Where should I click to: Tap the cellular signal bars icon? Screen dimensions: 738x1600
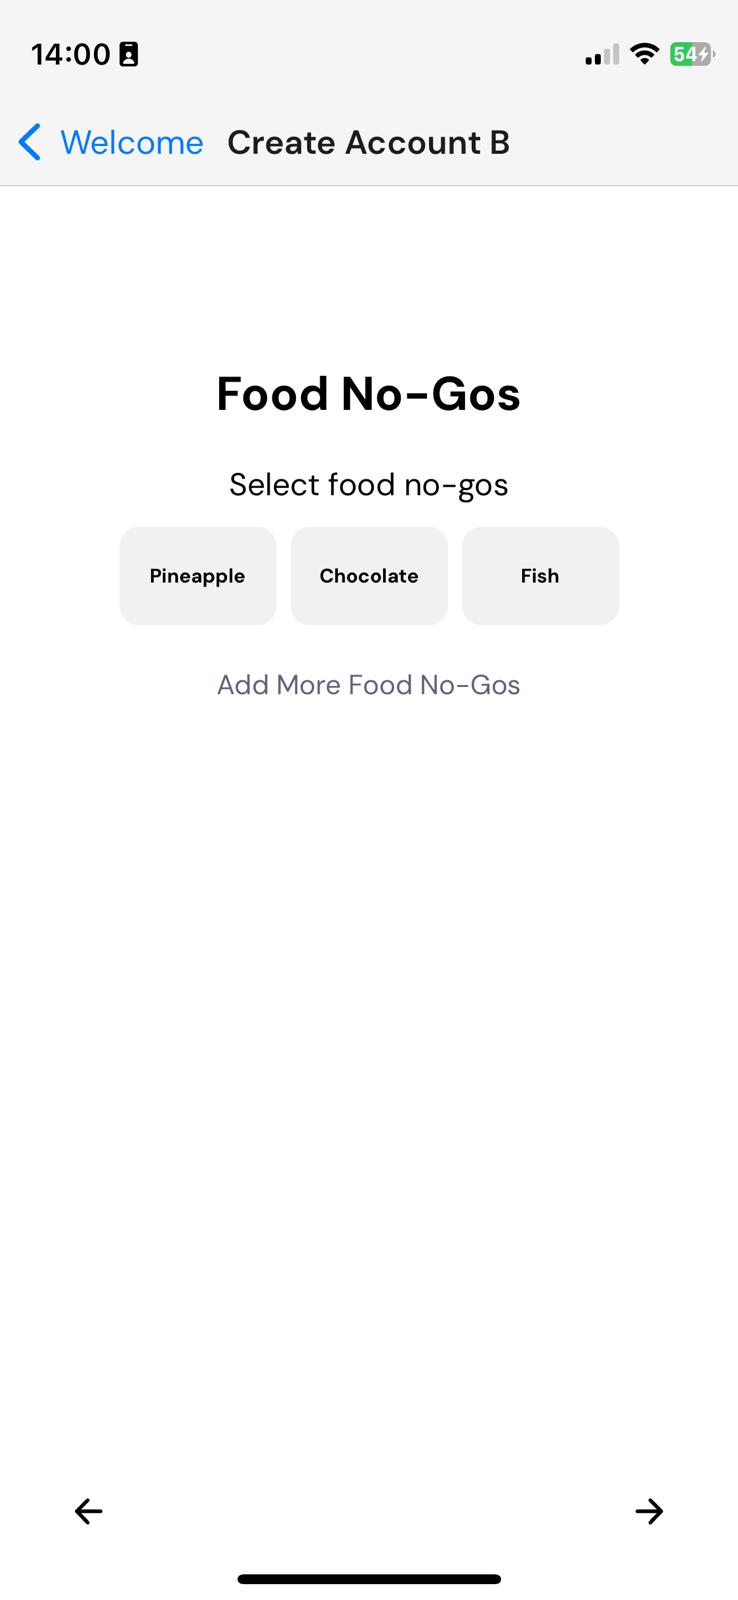click(602, 55)
